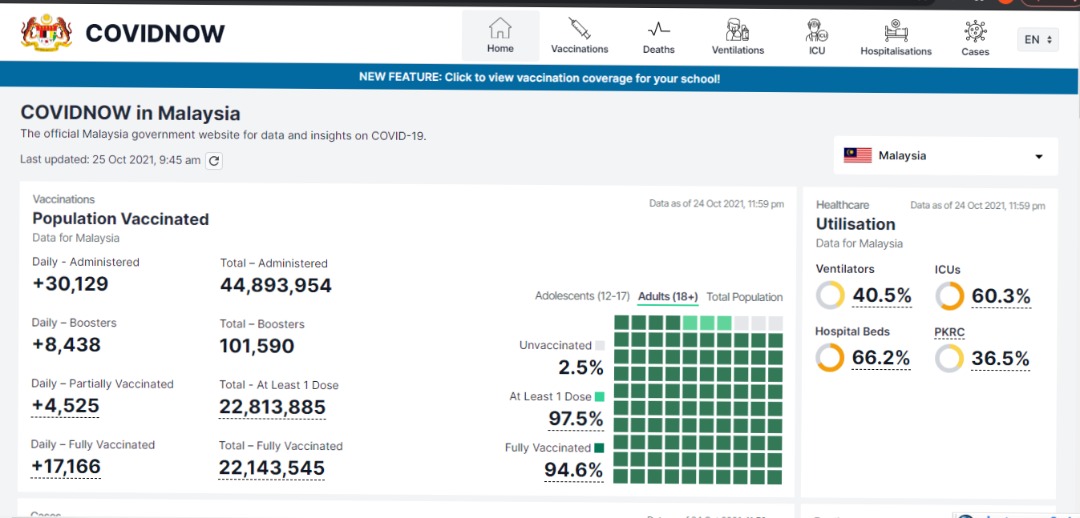Image resolution: width=1080 pixels, height=518 pixels.
Task: Open Deaths heartbeat line icon
Action: [x=658, y=29]
